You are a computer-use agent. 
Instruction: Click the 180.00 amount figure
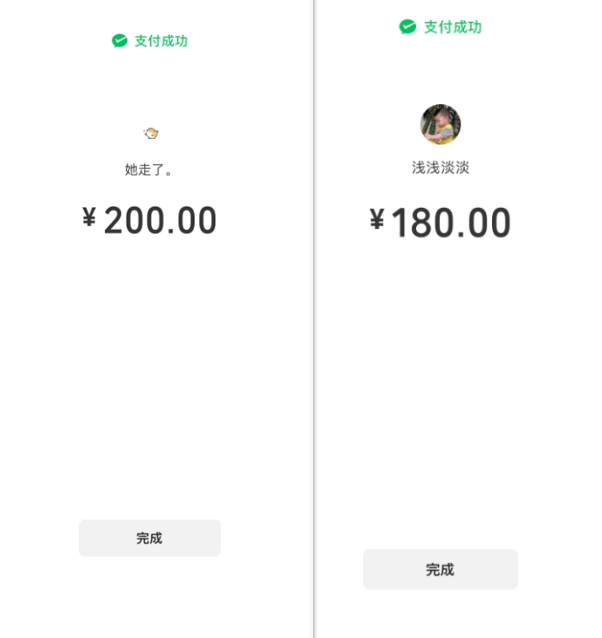[x=451, y=223]
